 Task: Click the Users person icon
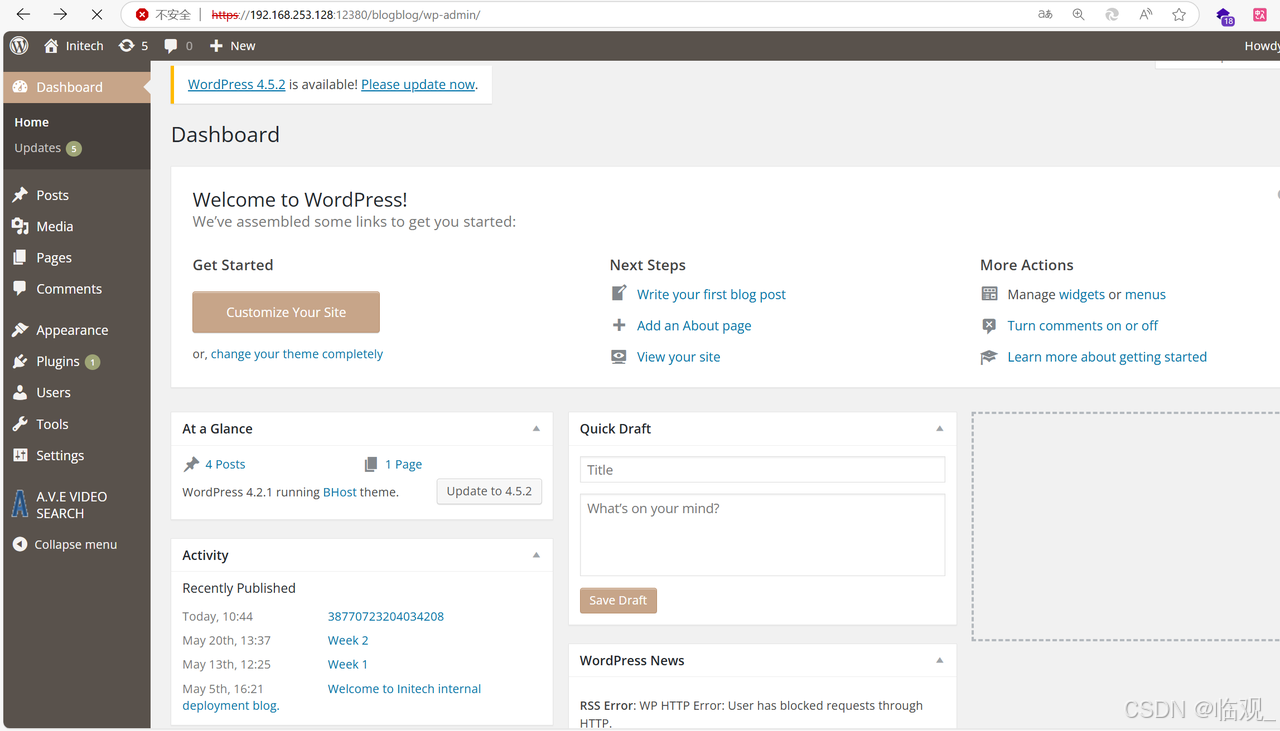click(20, 392)
